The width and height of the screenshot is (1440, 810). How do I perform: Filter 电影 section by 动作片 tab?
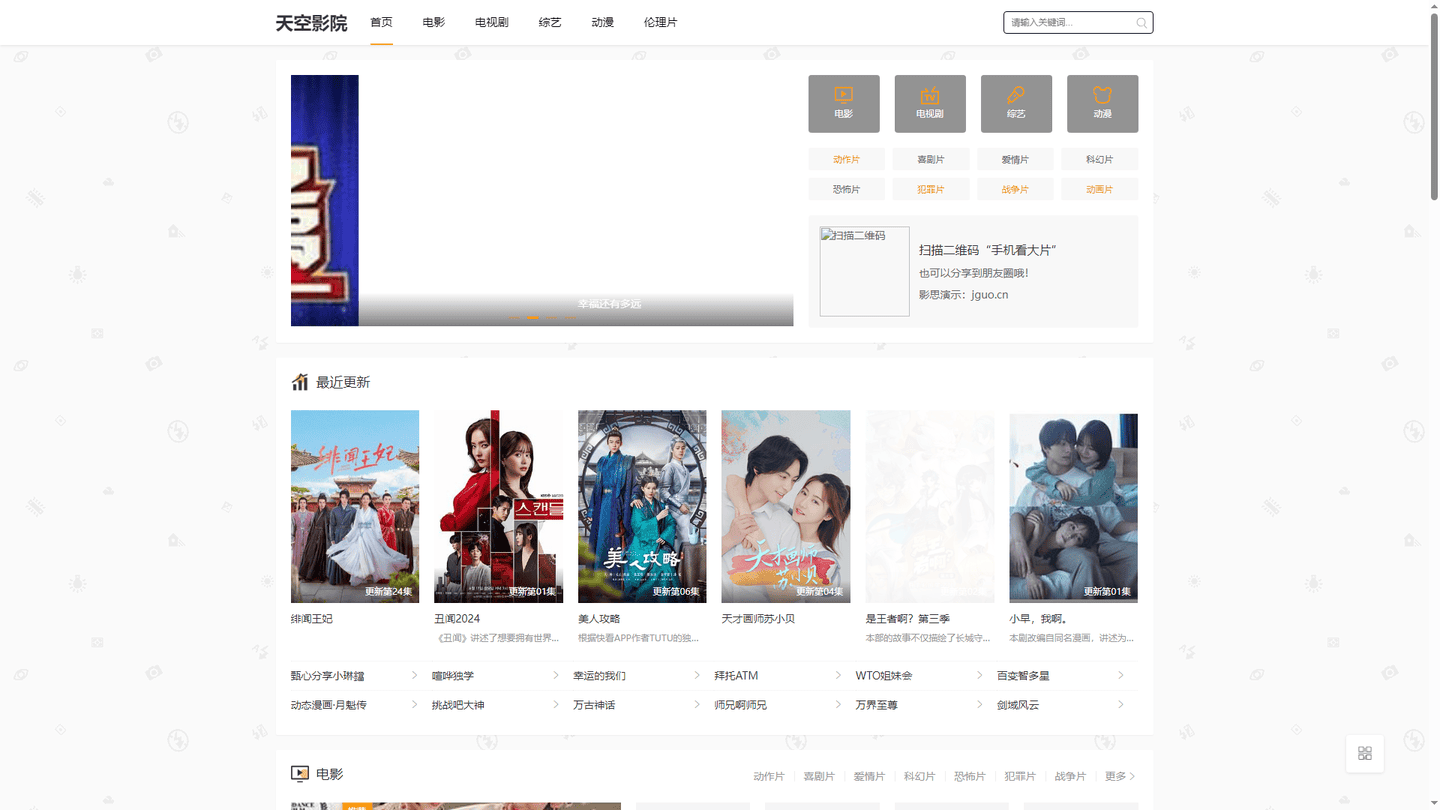[x=769, y=776]
